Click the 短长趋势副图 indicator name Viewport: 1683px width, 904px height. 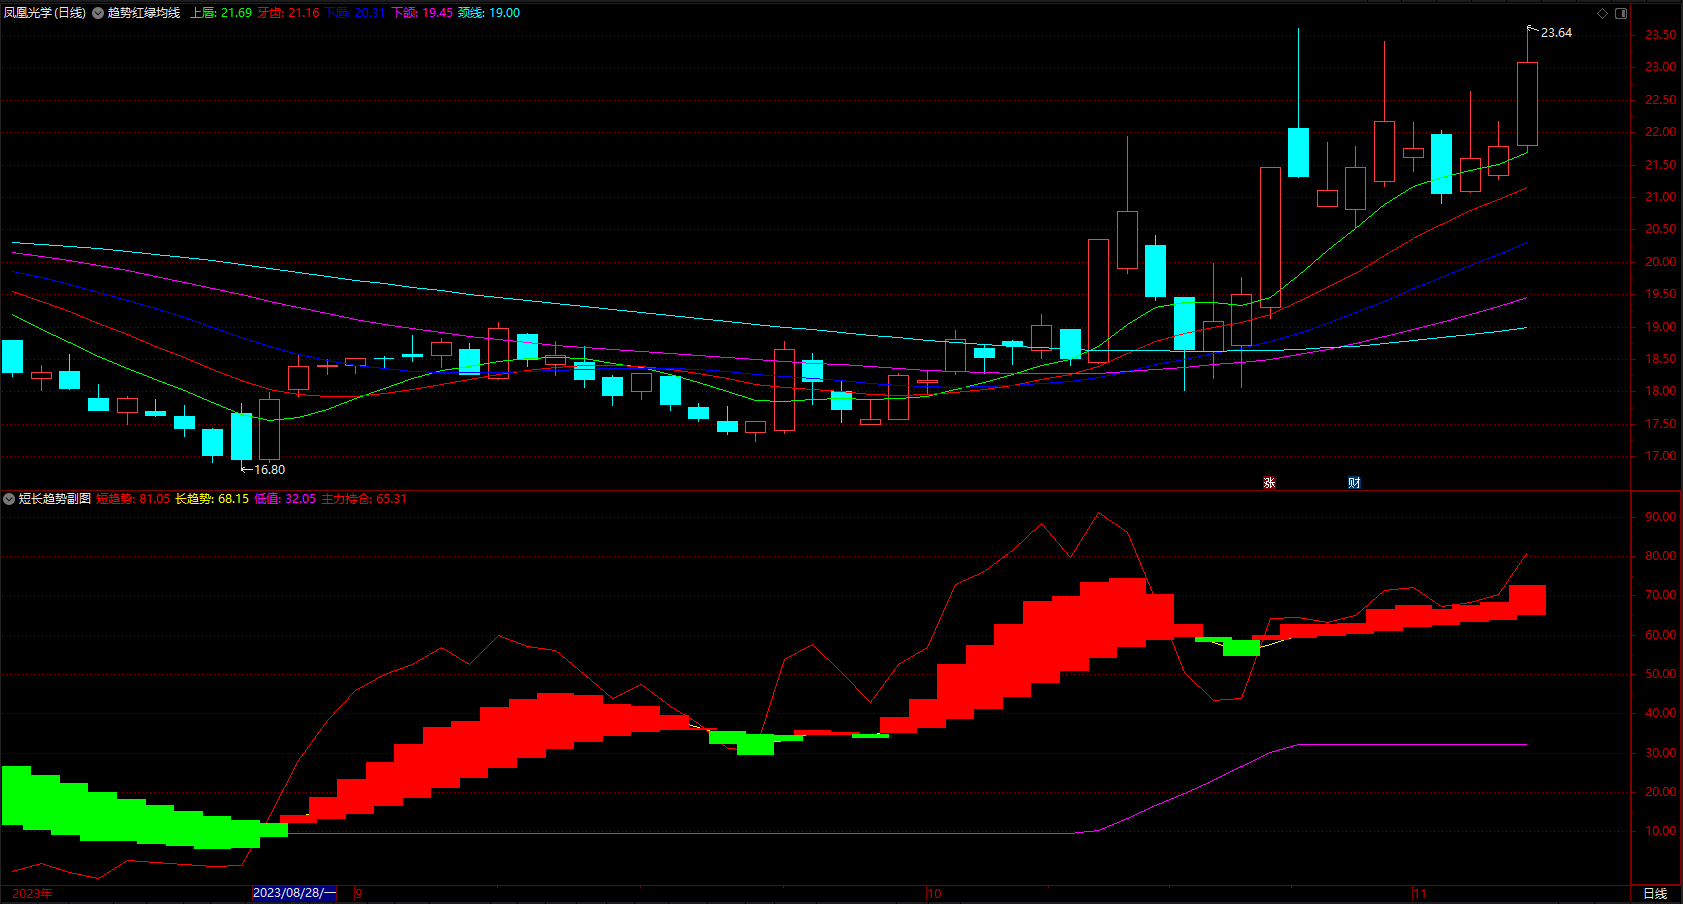(x=55, y=498)
